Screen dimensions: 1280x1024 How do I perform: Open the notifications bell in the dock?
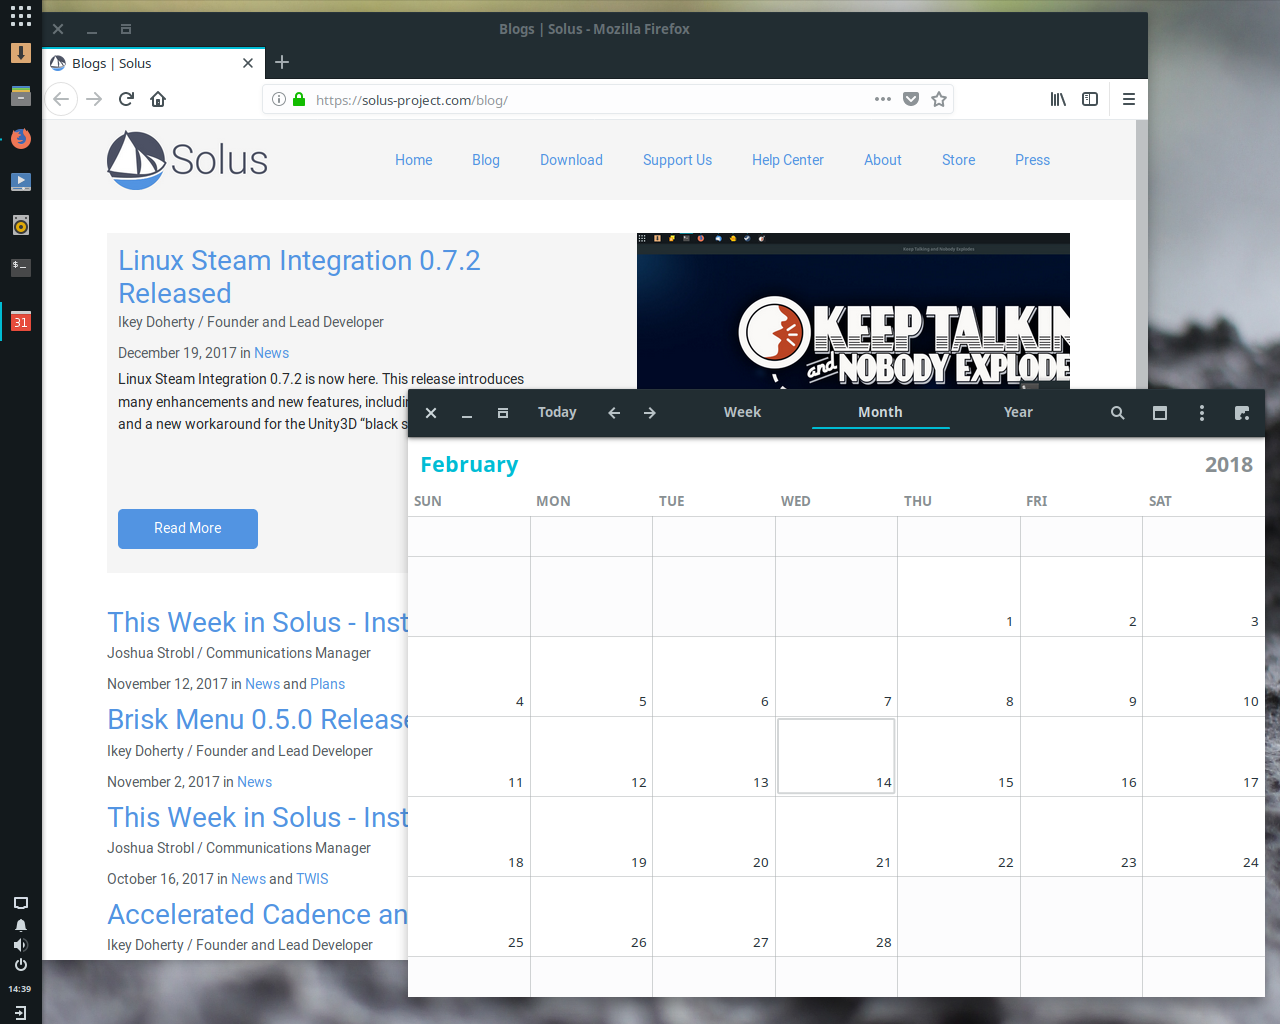21,925
